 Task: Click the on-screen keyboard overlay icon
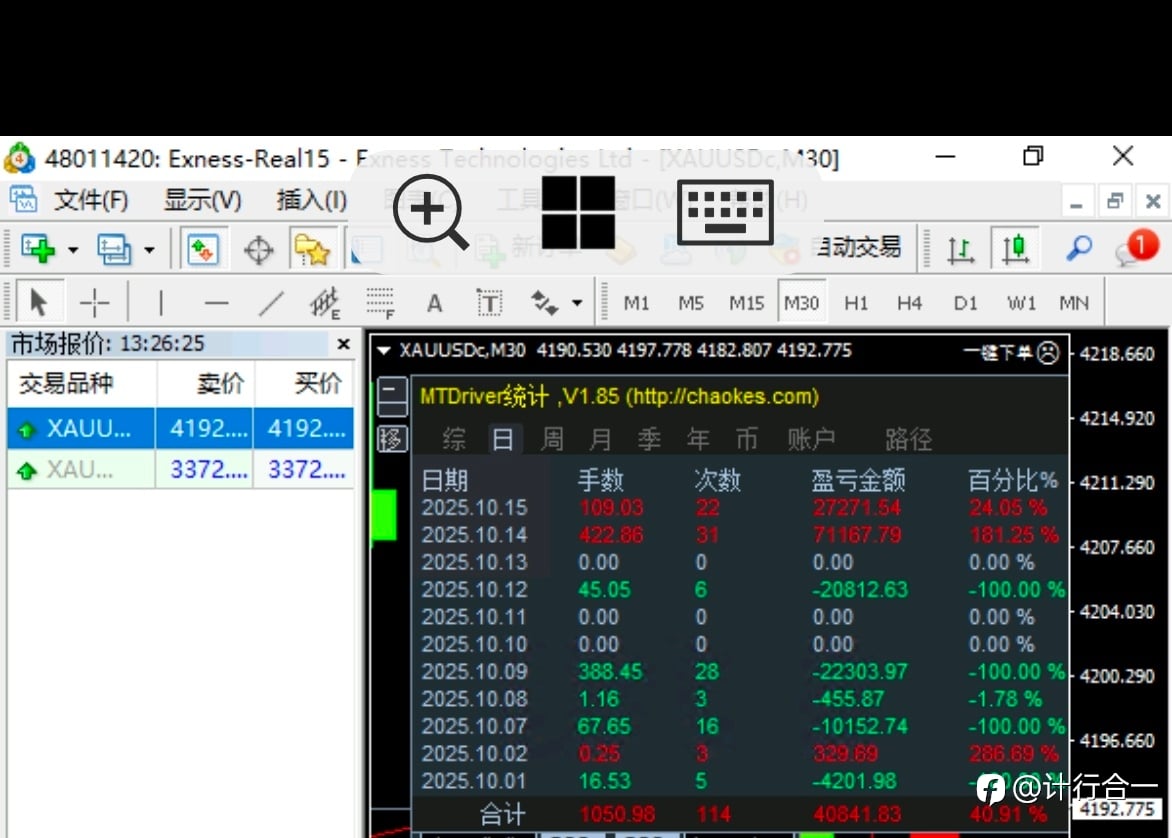[725, 212]
